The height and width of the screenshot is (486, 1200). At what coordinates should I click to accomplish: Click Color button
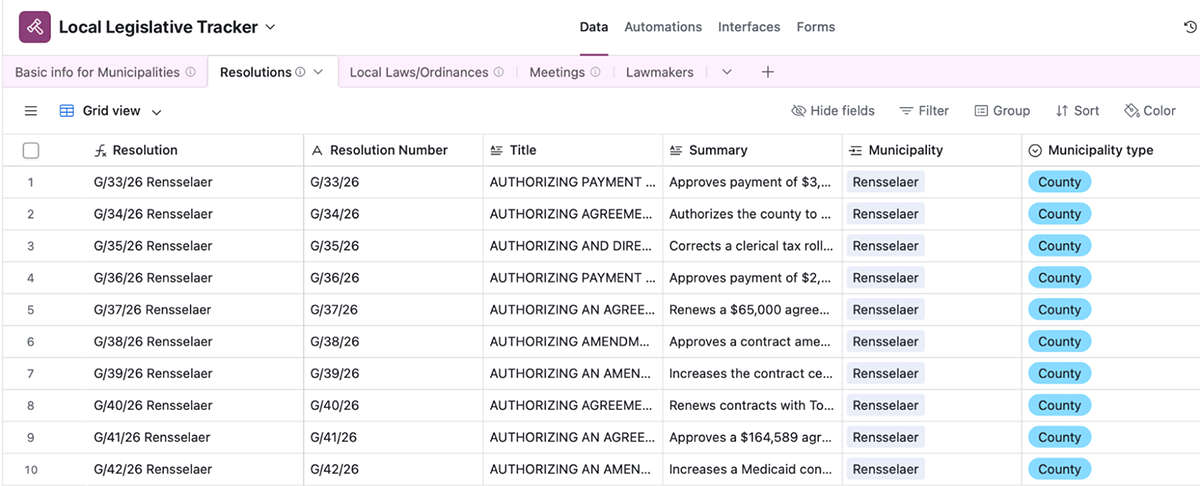coord(1150,111)
